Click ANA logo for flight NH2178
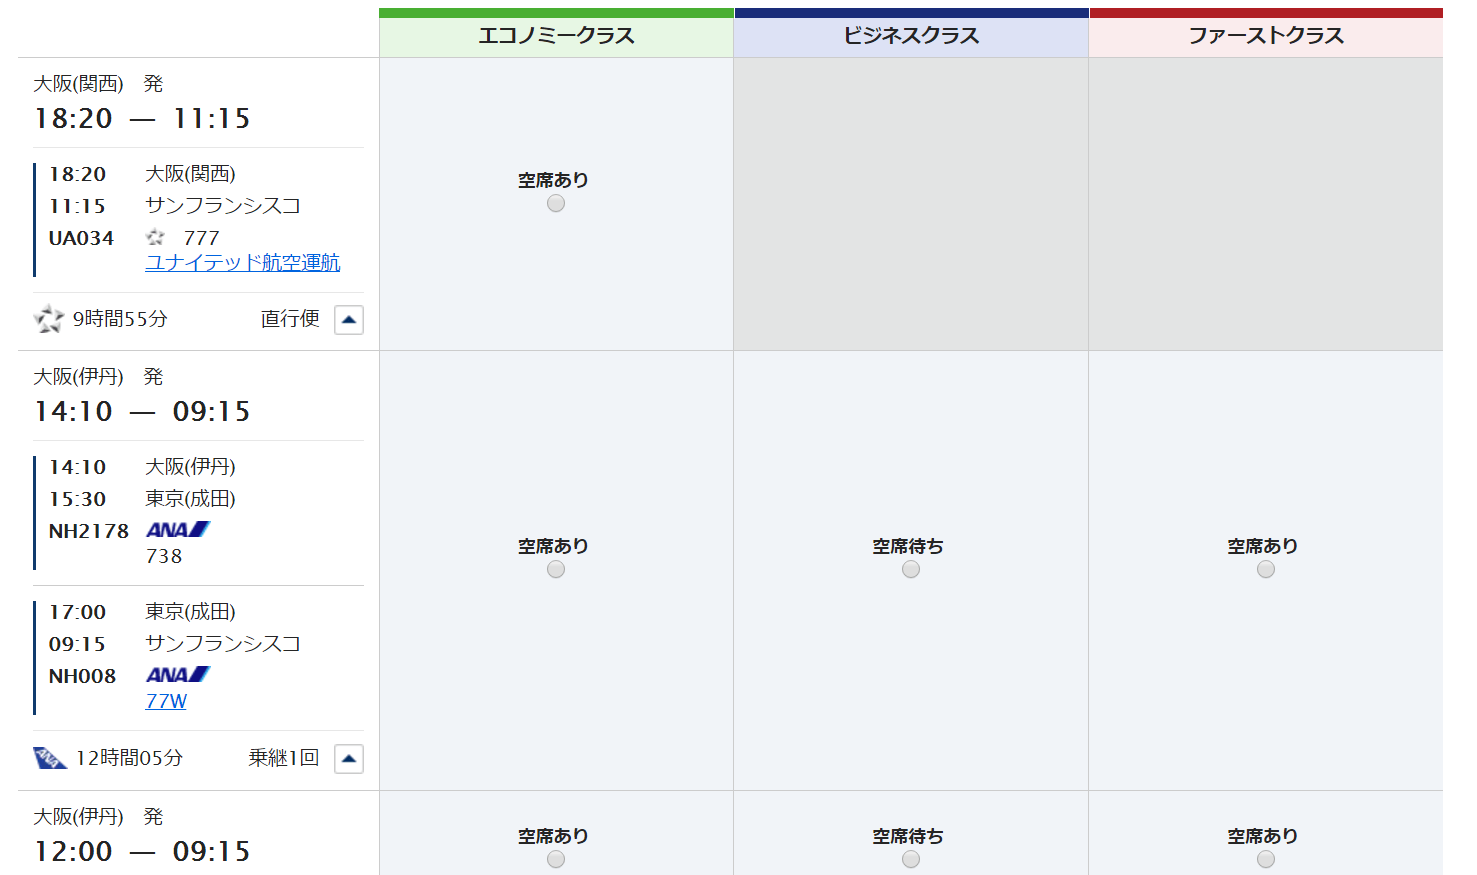The width and height of the screenshot is (1477, 875). 178,530
